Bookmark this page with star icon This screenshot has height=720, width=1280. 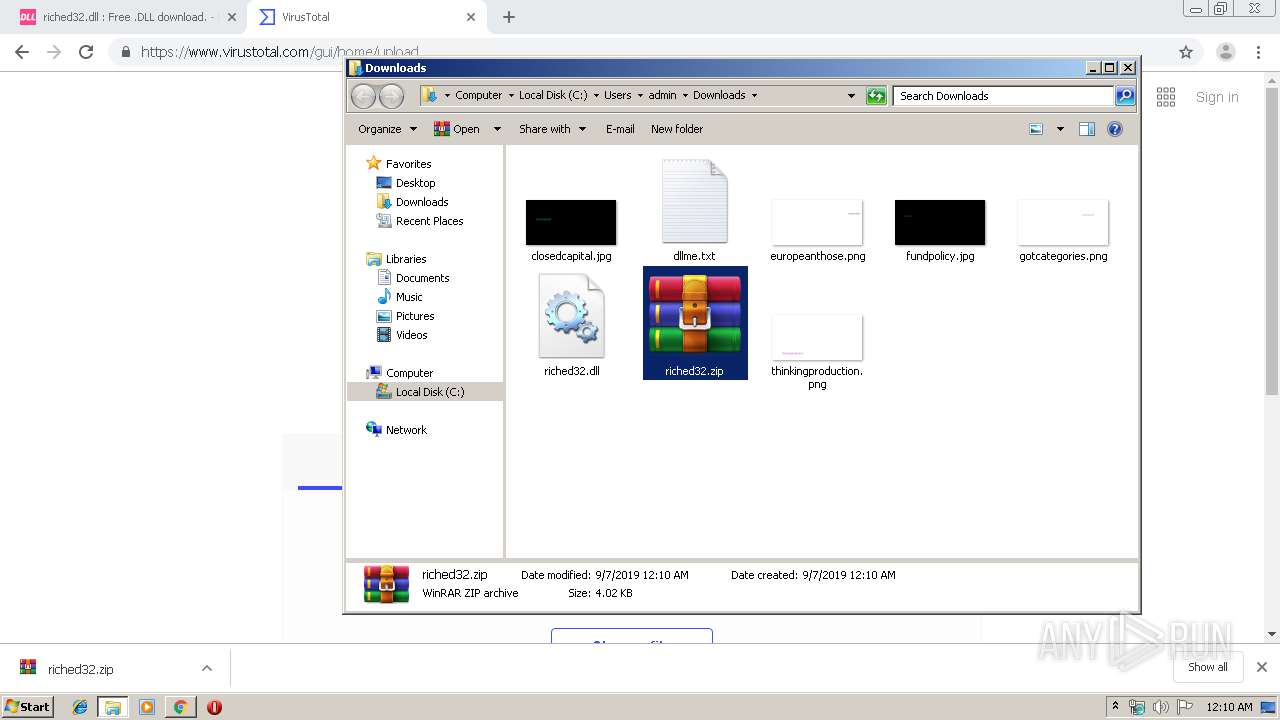(x=1186, y=52)
